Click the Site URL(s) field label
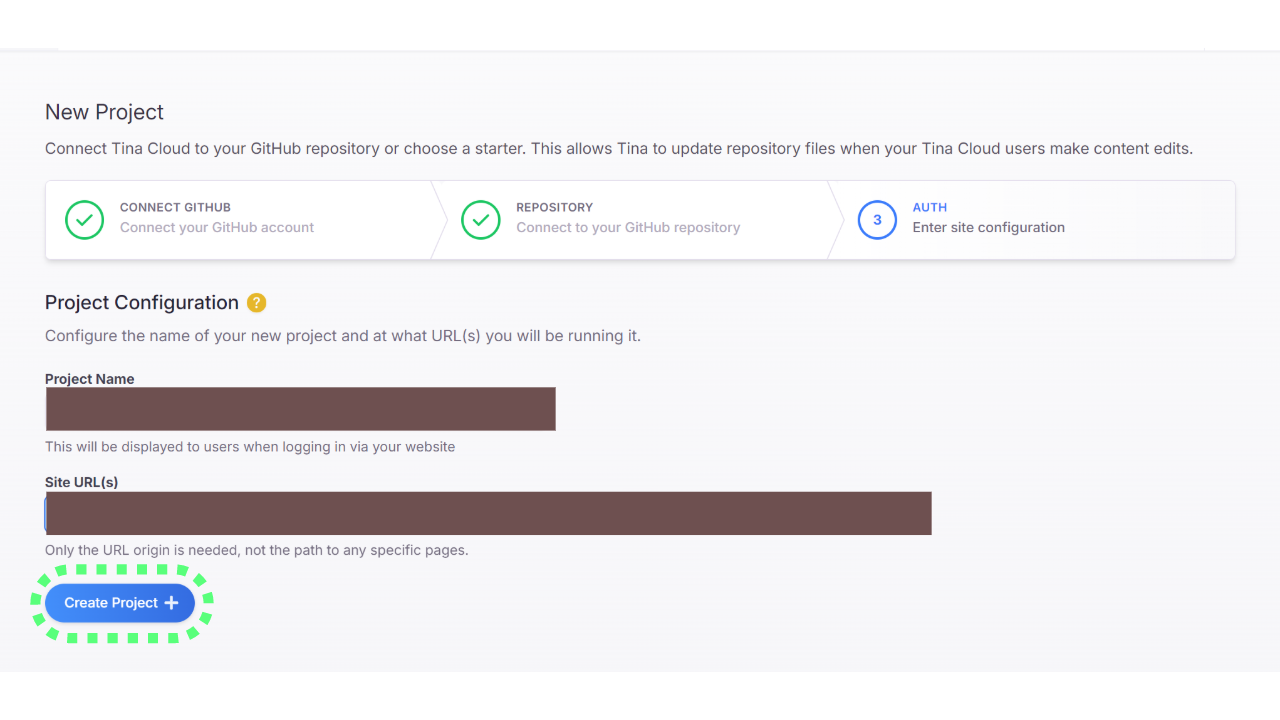Viewport: 1280px width, 720px height. (81, 482)
